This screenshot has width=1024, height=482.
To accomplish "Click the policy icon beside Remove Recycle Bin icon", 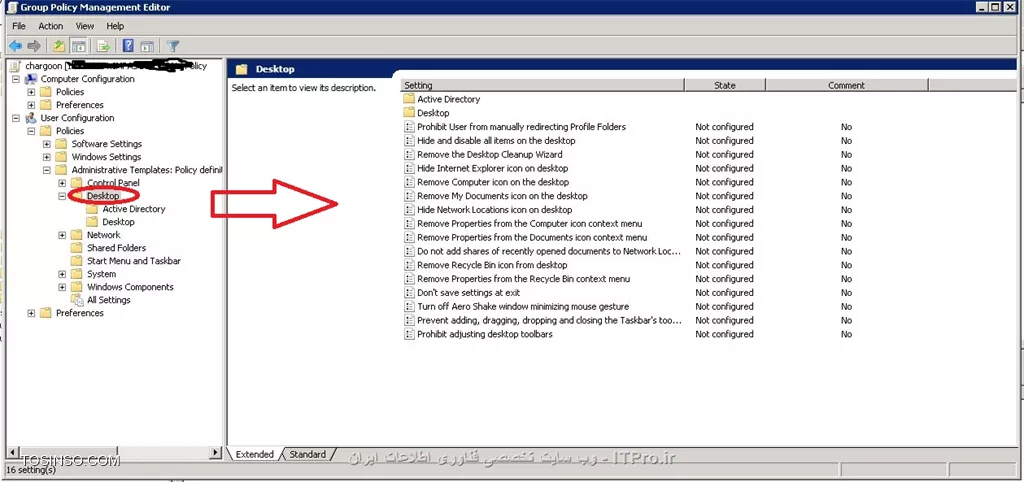I will tap(409, 265).
